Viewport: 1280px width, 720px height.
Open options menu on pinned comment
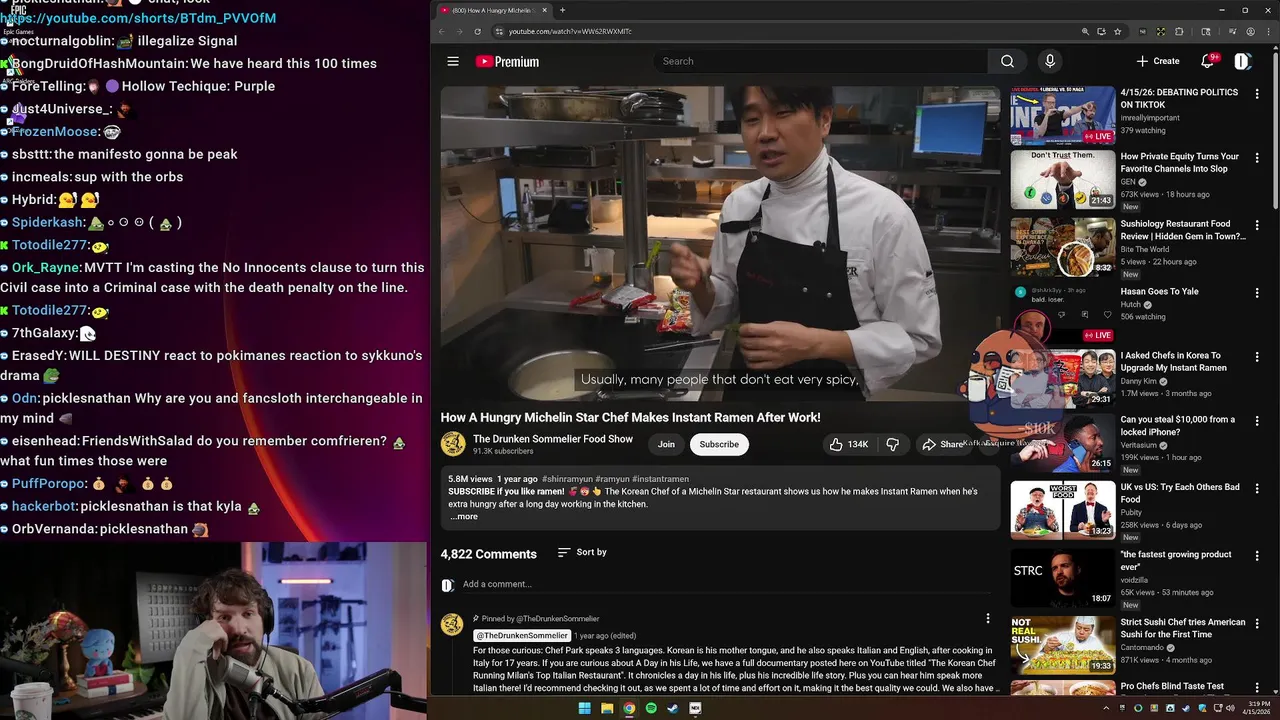click(988, 619)
